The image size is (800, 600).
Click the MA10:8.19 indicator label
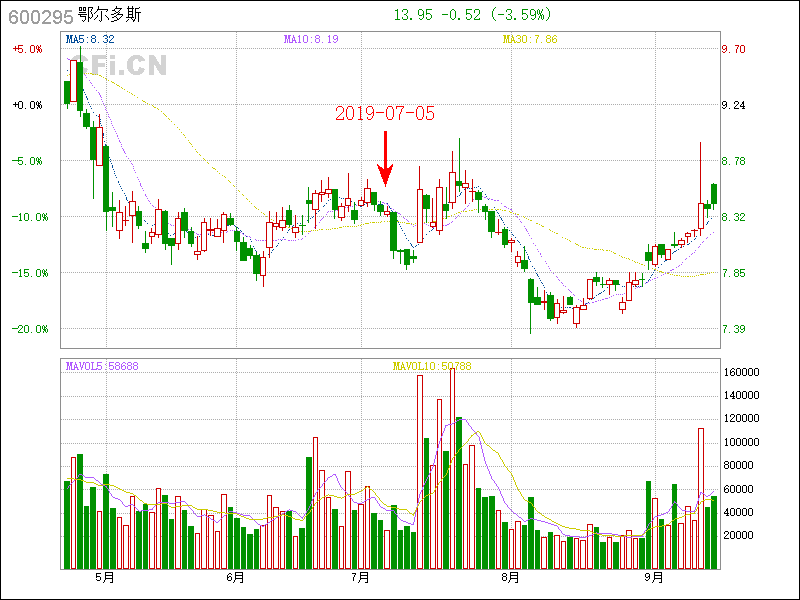coord(311,39)
